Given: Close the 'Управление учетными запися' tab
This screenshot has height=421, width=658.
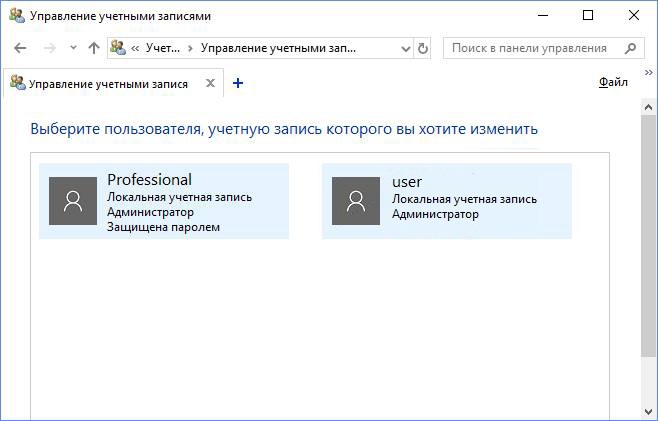Looking at the screenshot, I should point(210,83).
